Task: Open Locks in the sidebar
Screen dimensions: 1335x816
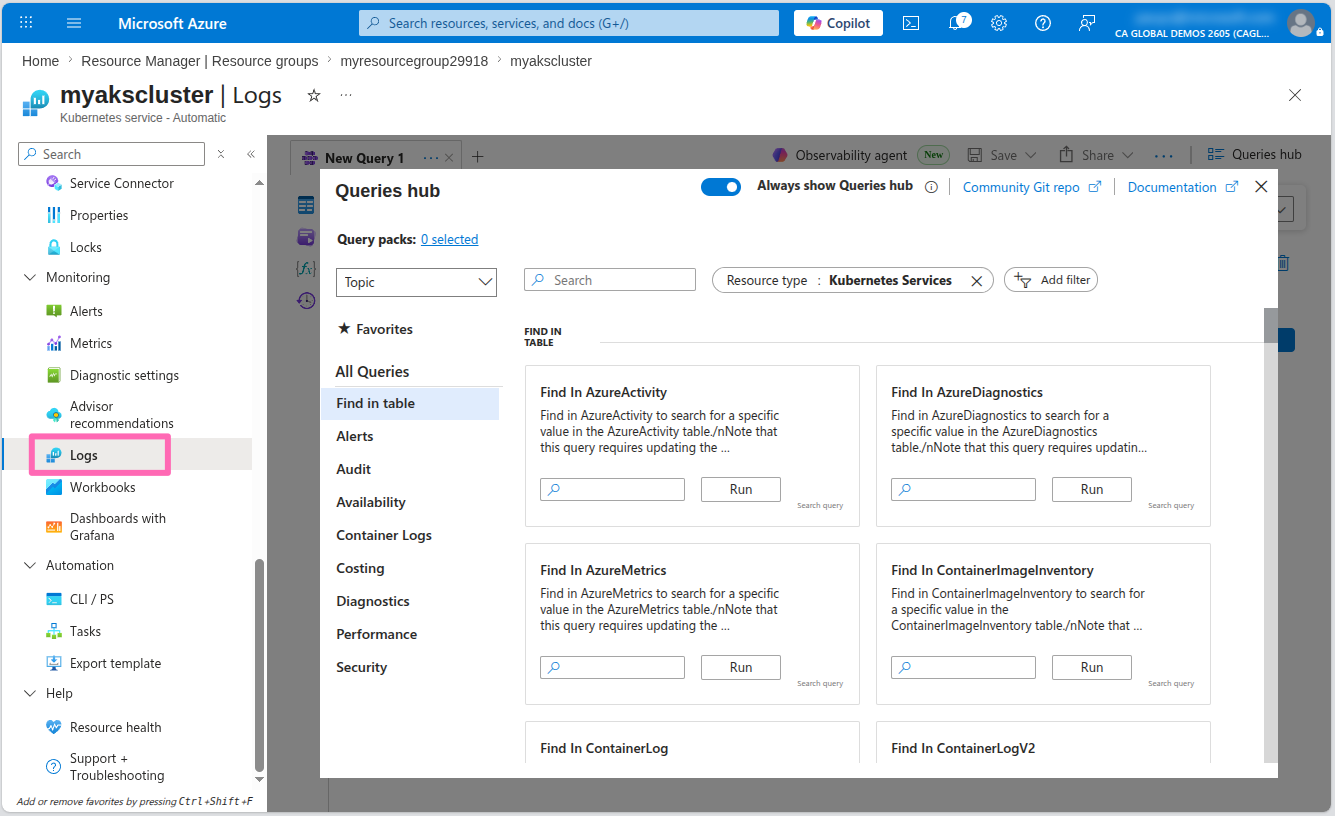Action: [86, 247]
